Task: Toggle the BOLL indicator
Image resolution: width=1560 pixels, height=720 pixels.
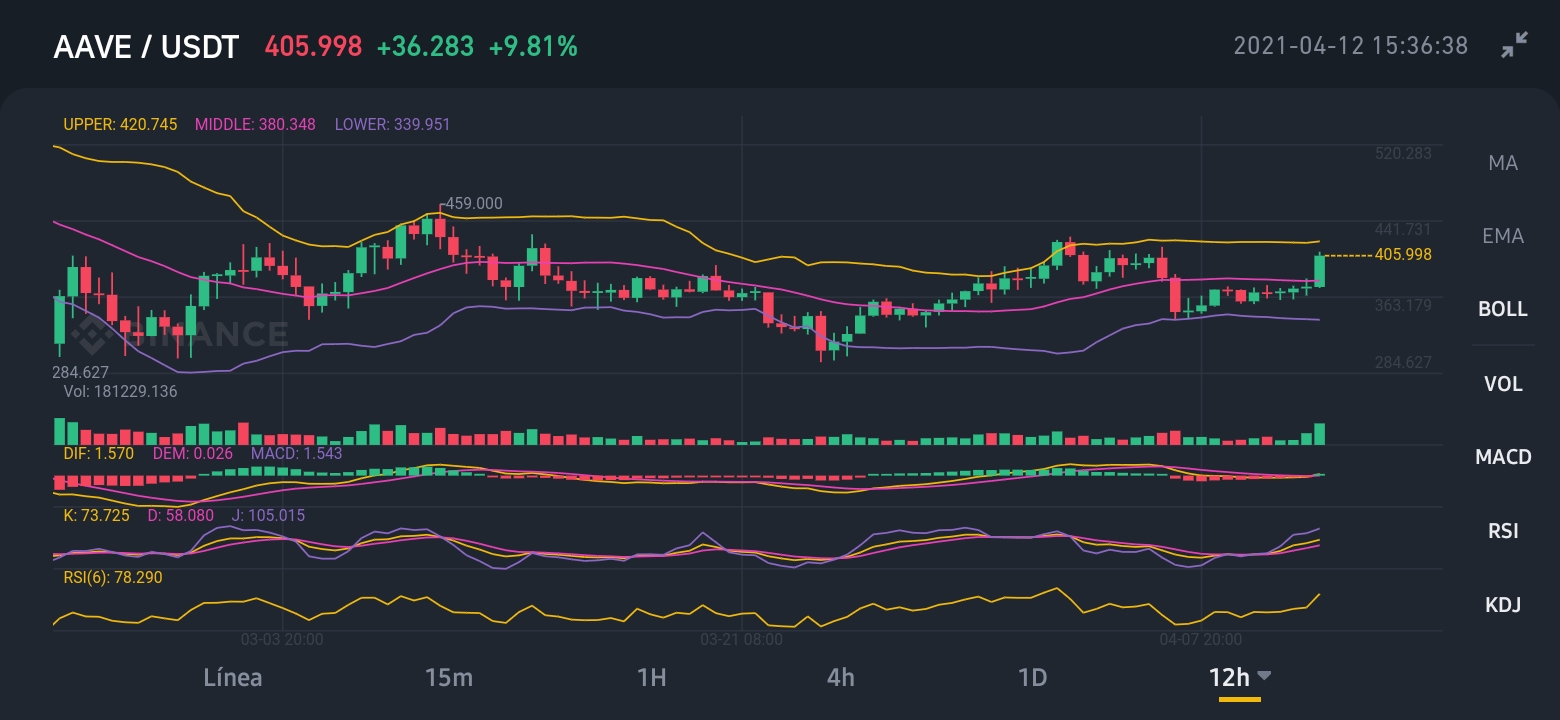Action: [x=1503, y=309]
